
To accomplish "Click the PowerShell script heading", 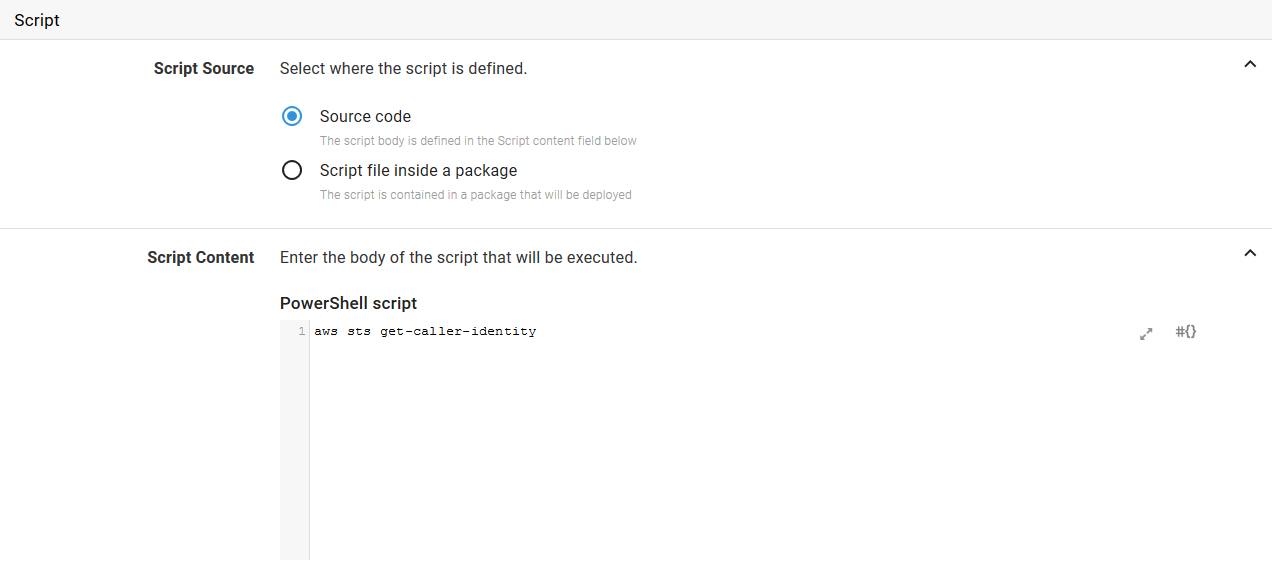I will (x=348, y=303).
